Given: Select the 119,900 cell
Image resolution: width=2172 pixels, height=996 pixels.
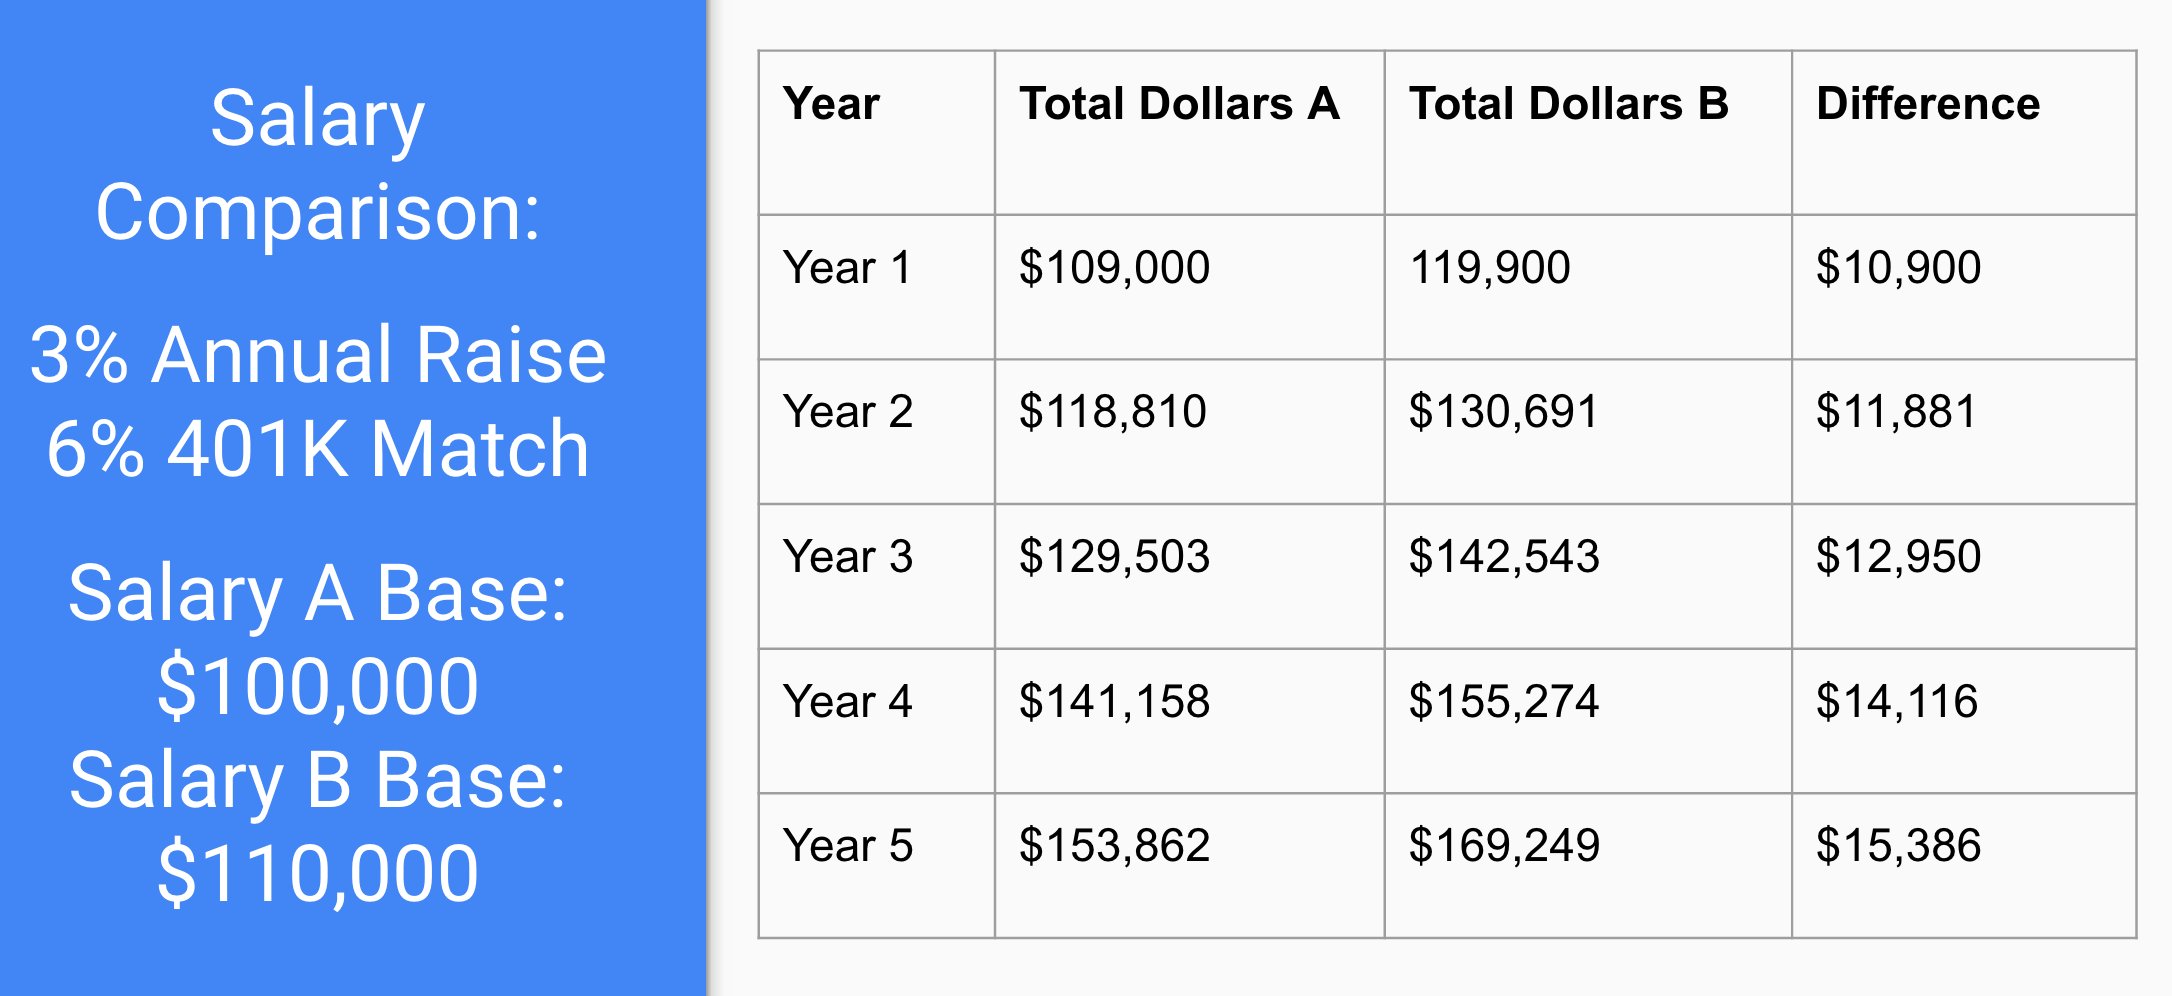Looking at the screenshot, I should coord(1489,268).
